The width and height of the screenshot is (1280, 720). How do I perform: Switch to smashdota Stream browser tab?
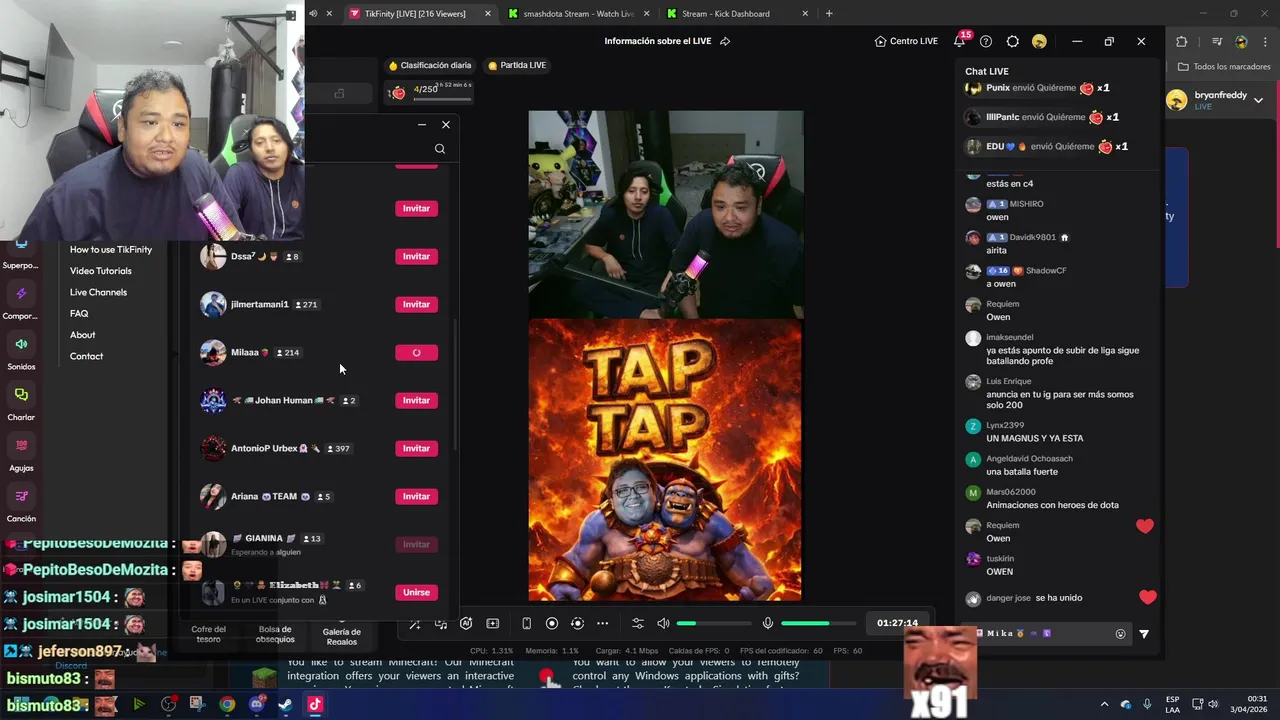tap(577, 13)
